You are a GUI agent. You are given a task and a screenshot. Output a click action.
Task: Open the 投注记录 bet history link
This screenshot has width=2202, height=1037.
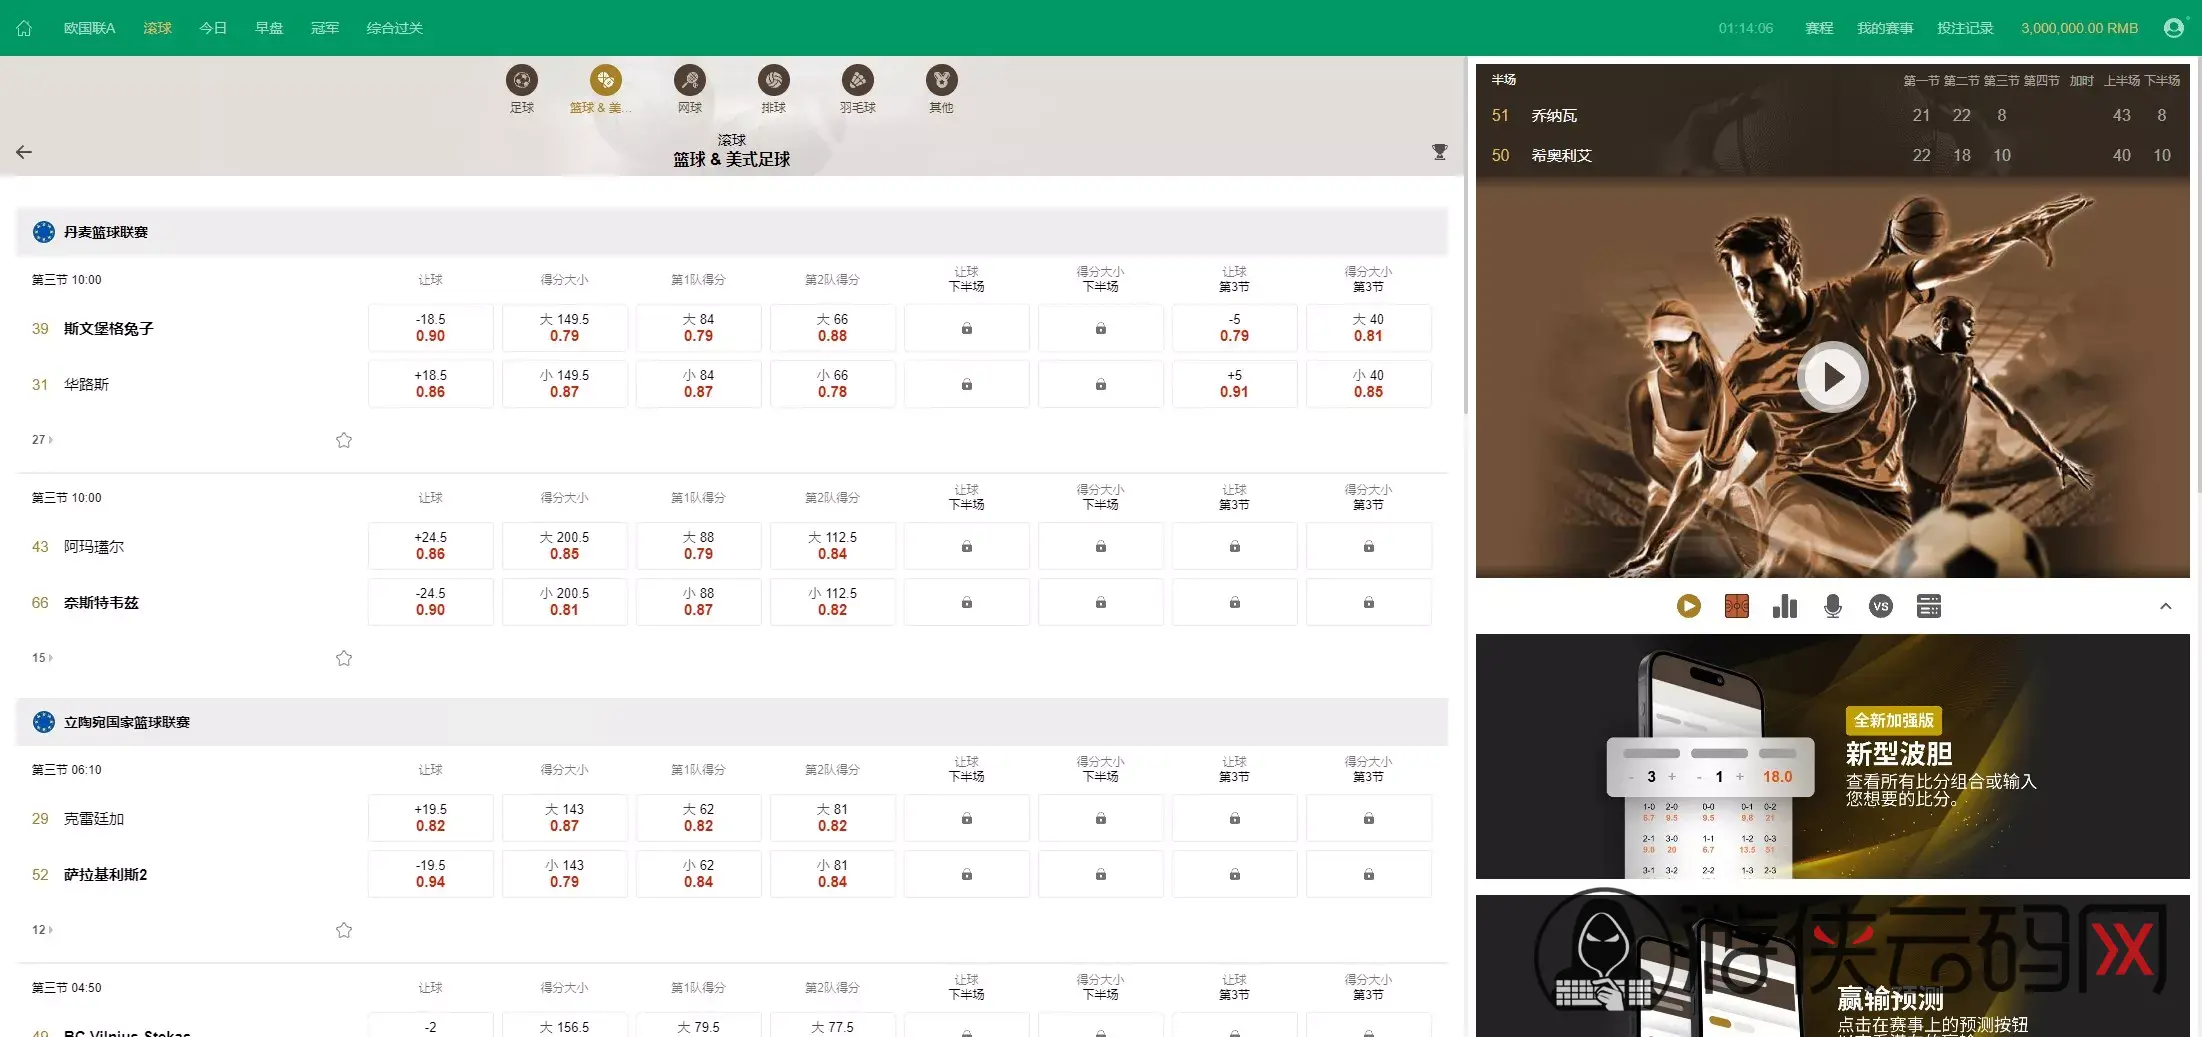1965,28
